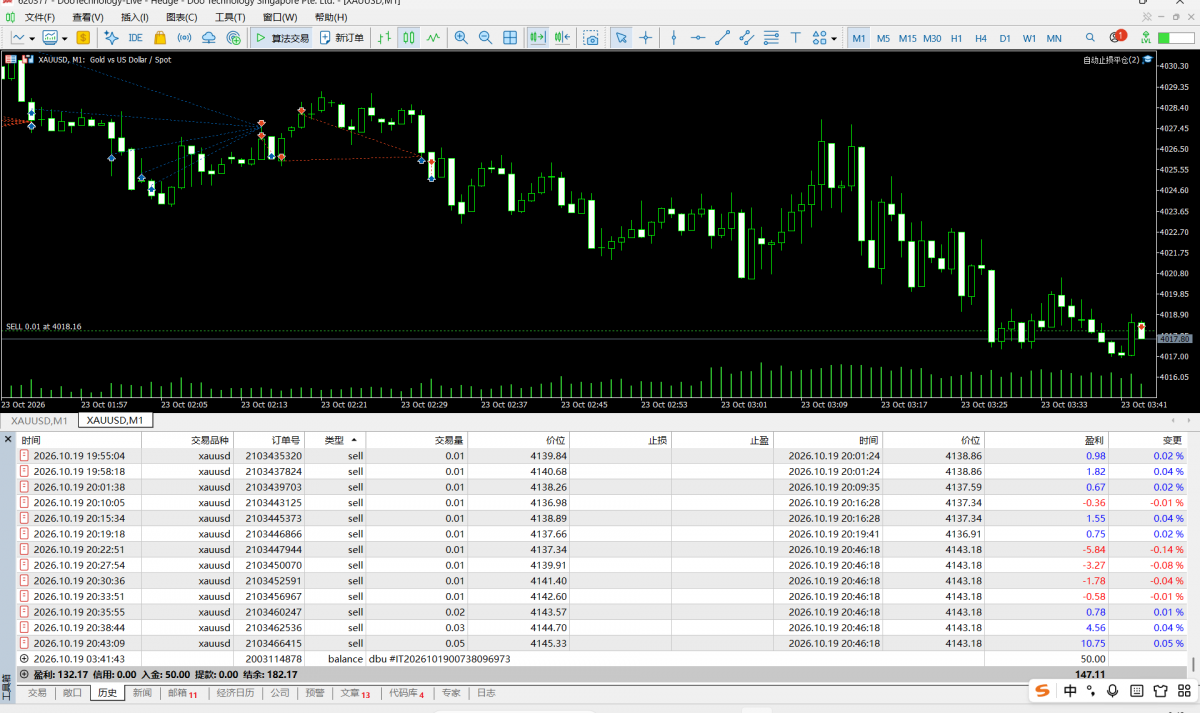Select the text label tool
This screenshot has width=1200, height=713.
[796, 38]
